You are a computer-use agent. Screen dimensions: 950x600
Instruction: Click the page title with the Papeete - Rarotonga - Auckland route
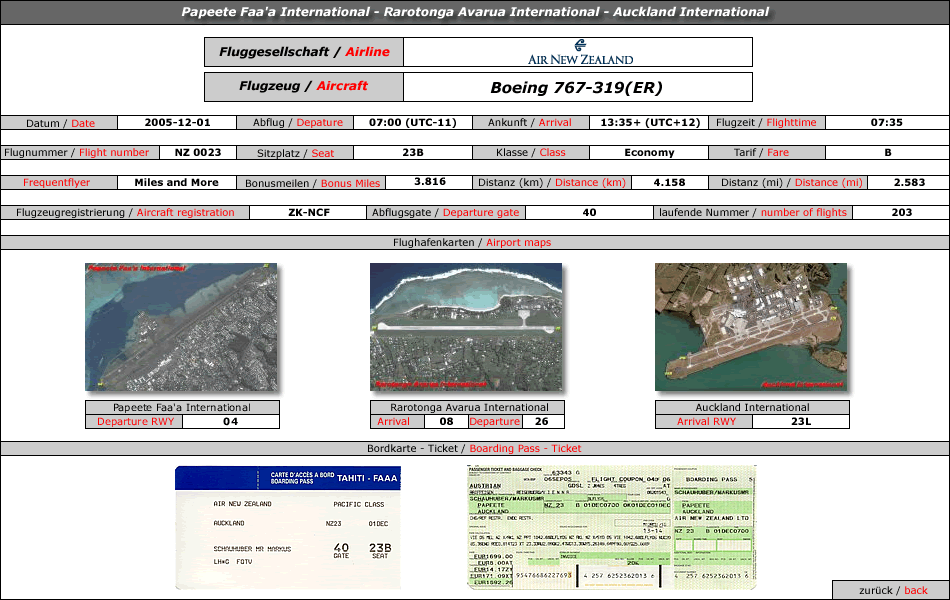point(475,12)
